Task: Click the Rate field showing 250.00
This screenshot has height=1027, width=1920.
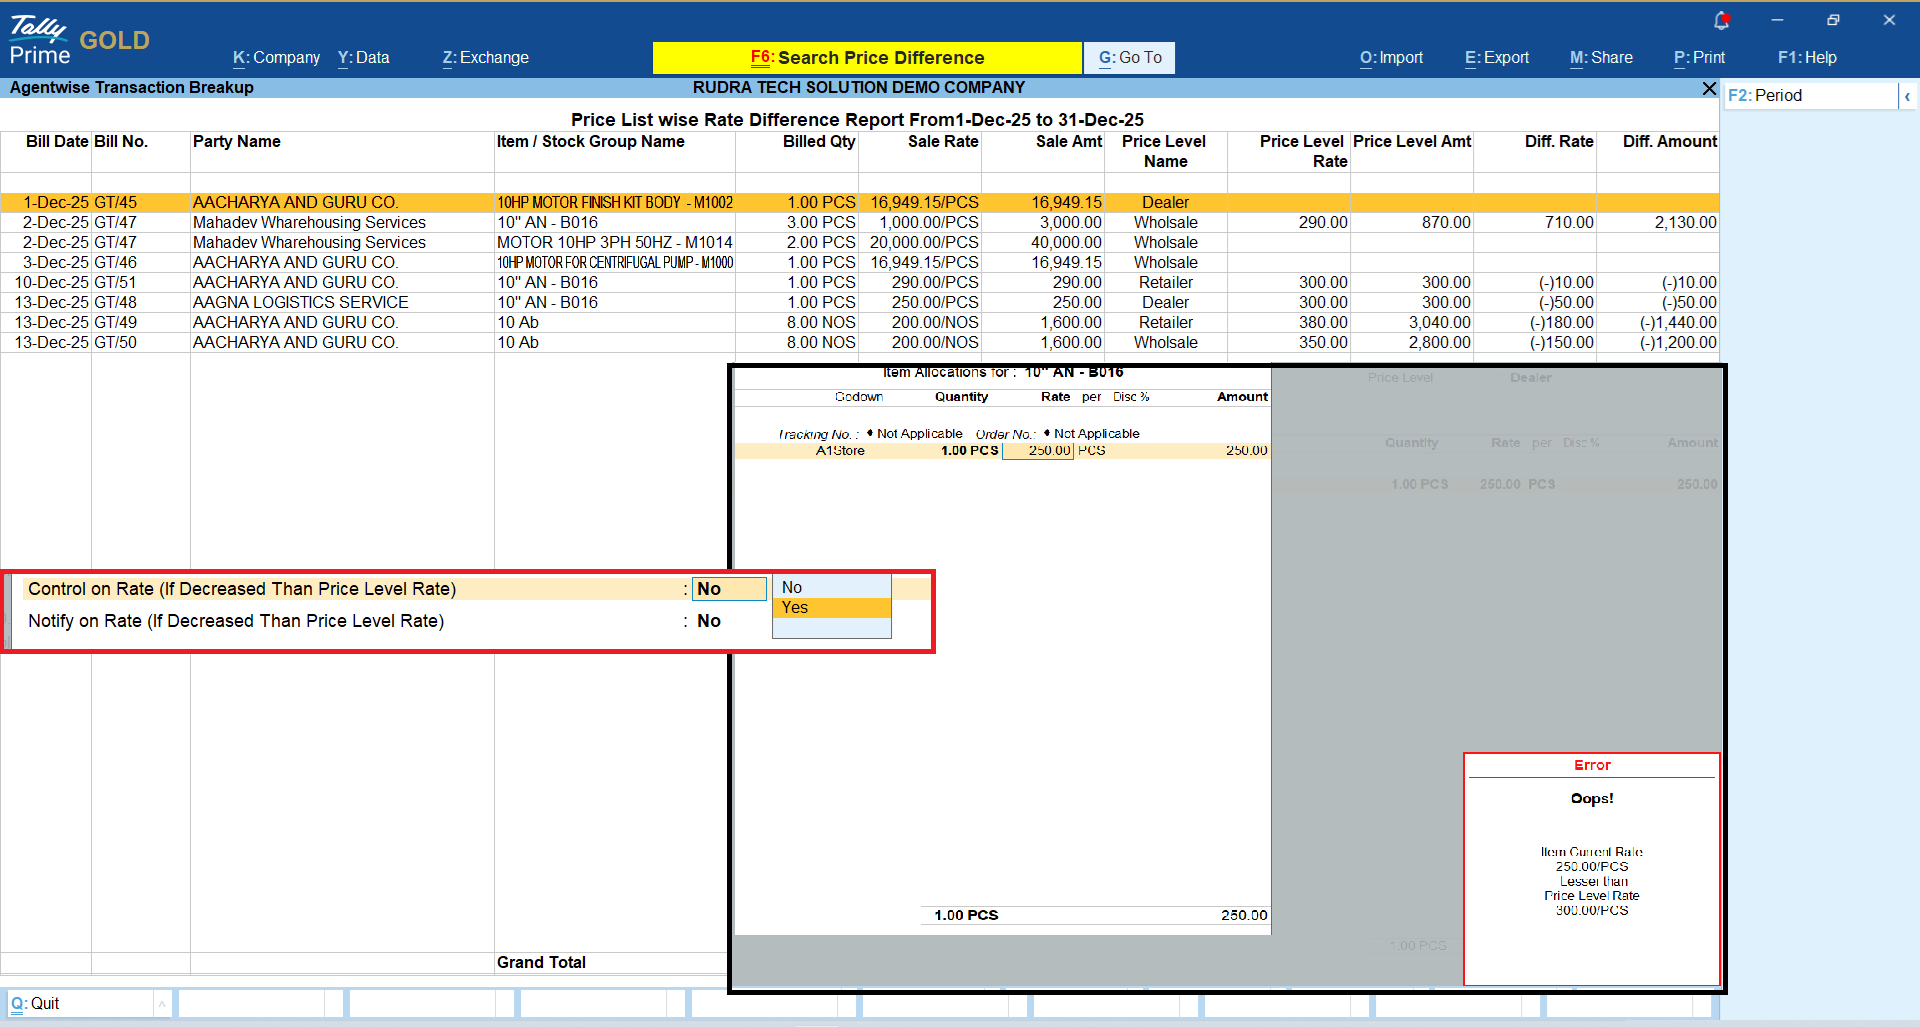Action: [1038, 451]
